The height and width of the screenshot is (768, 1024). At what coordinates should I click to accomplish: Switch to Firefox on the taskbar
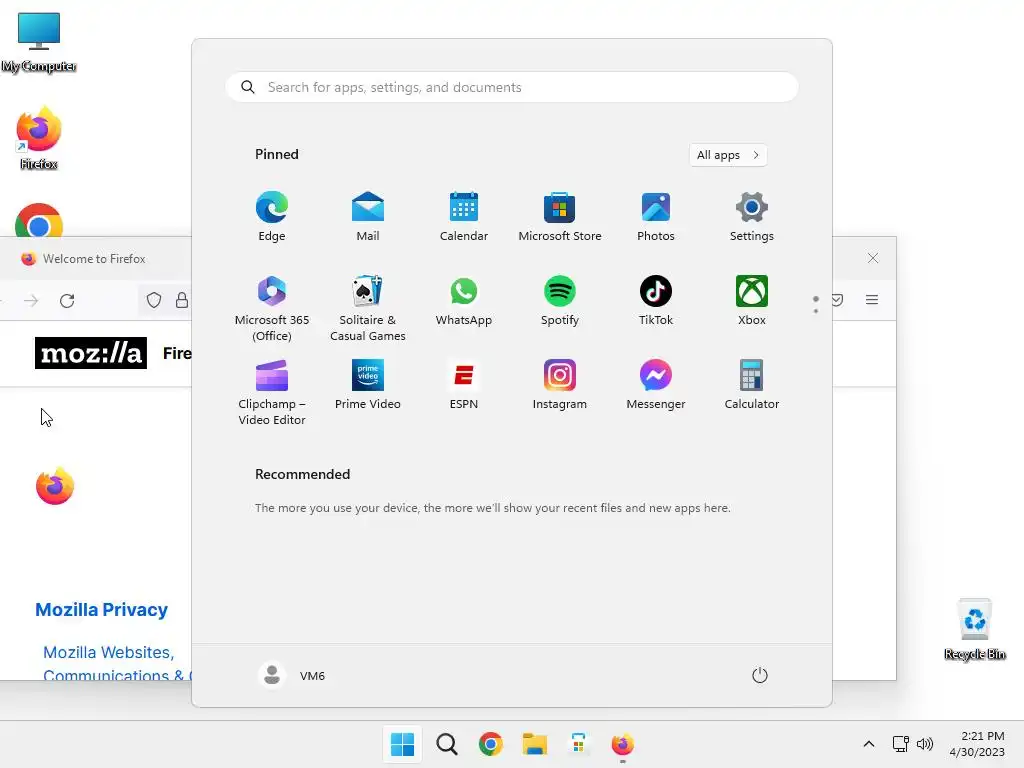(x=622, y=744)
